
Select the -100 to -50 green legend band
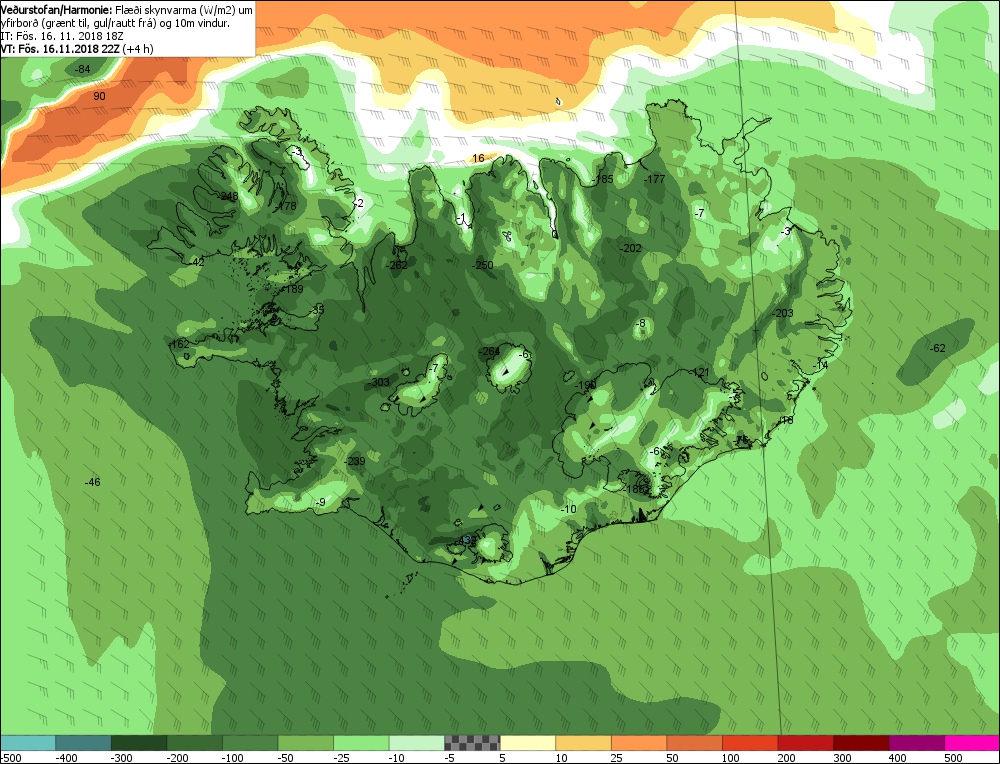point(250,743)
